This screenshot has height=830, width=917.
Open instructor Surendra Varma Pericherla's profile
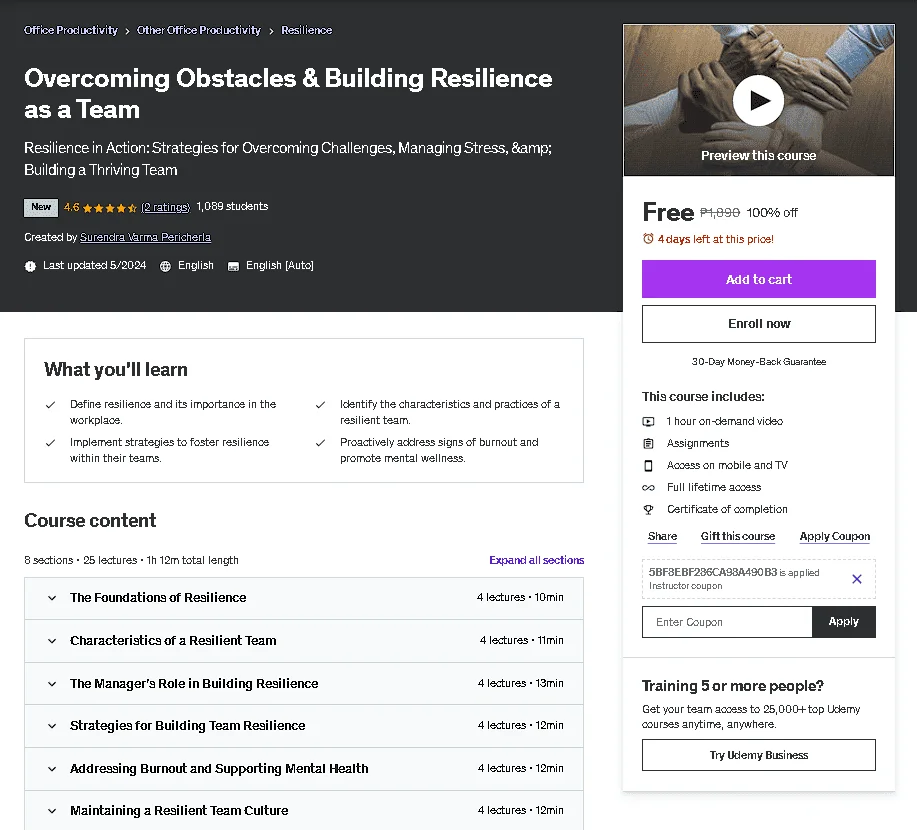[145, 237]
